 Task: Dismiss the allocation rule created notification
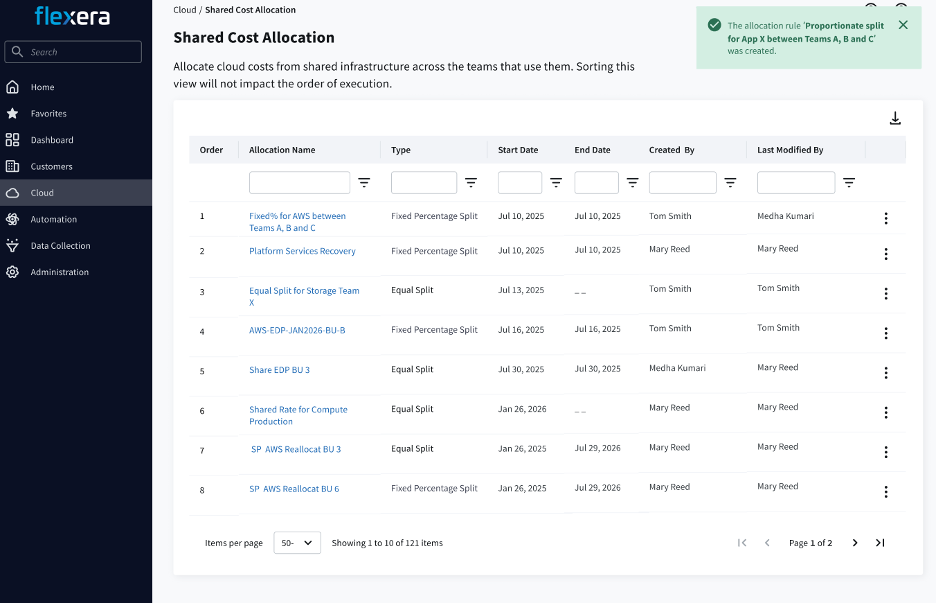(903, 25)
